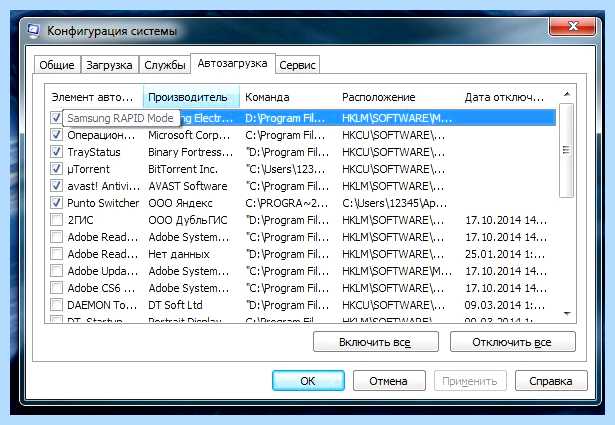Enable the 2ГИС startup checkbox

[x=56, y=220]
